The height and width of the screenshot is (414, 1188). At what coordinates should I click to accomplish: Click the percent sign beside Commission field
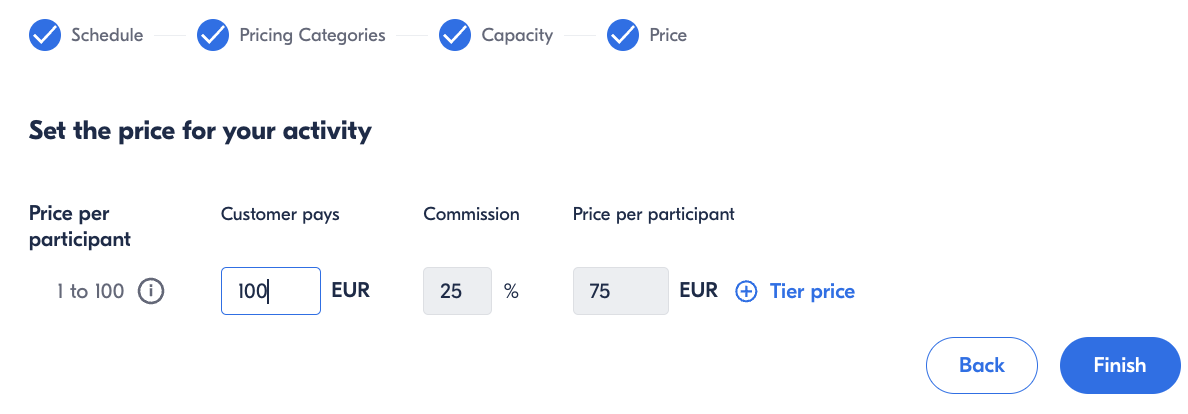[511, 291]
